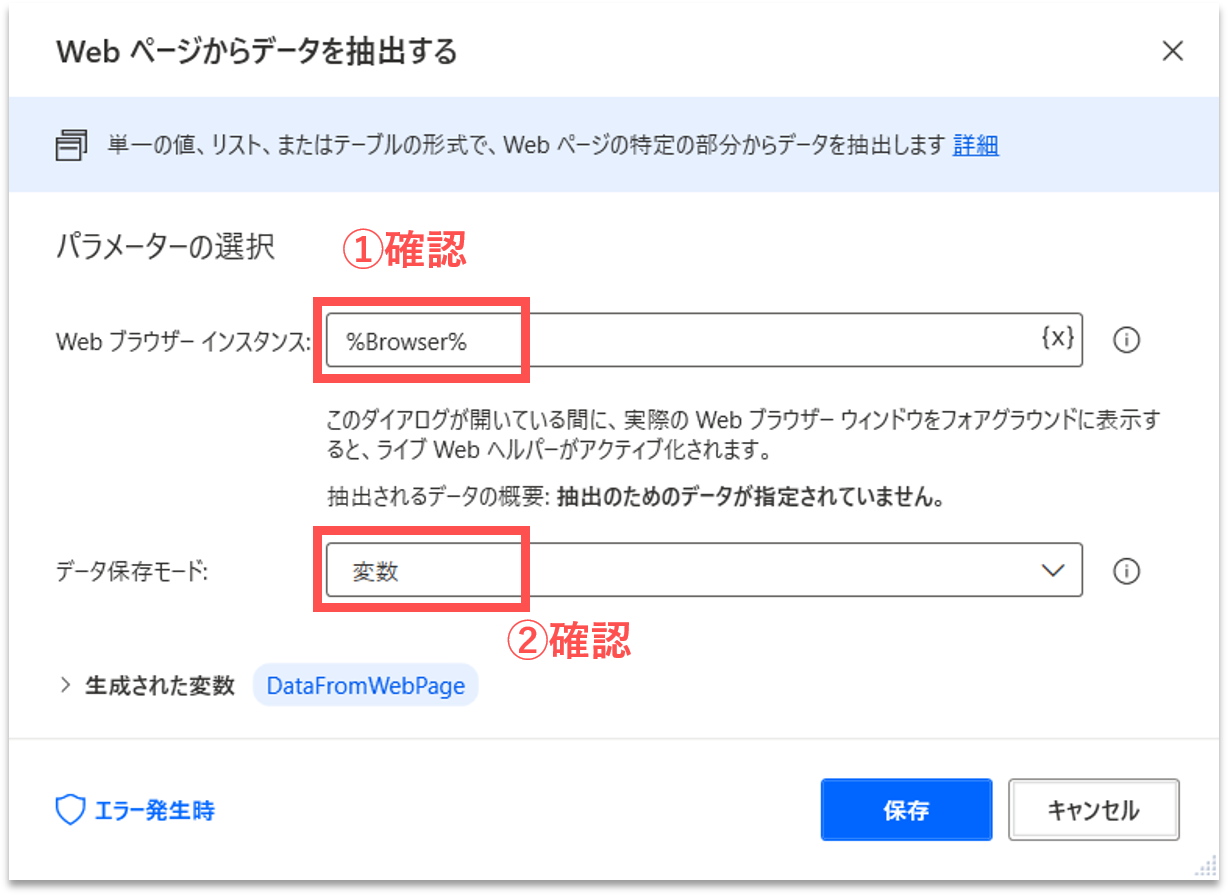The width and height of the screenshot is (1228, 895).
Task: Click the dialog title Web ページからデータを抽出する
Action: point(257,52)
